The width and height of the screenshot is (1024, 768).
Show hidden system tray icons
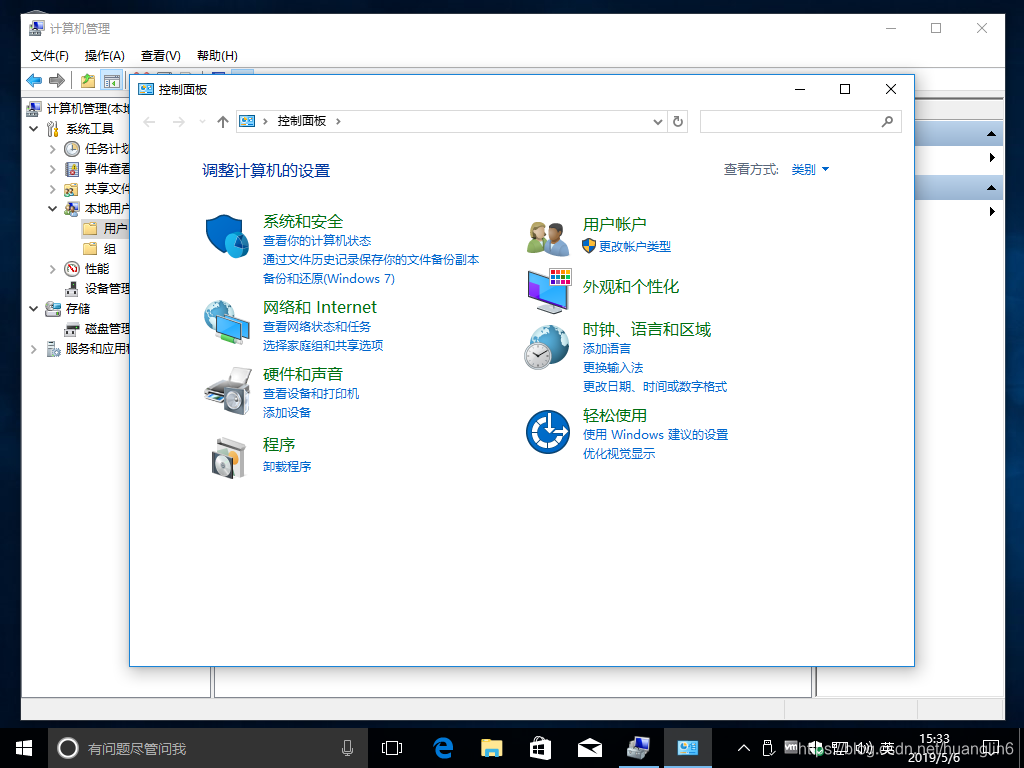pos(743,748)
